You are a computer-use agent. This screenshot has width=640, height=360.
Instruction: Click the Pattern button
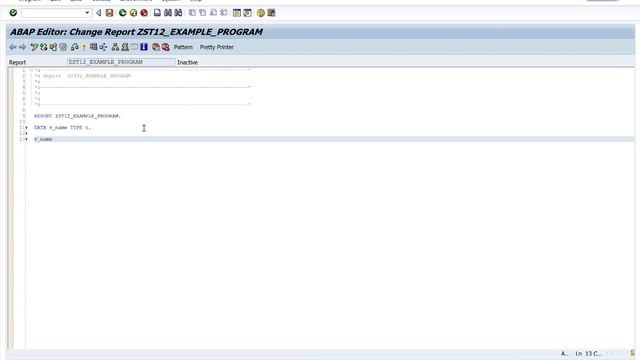(183, 47)
